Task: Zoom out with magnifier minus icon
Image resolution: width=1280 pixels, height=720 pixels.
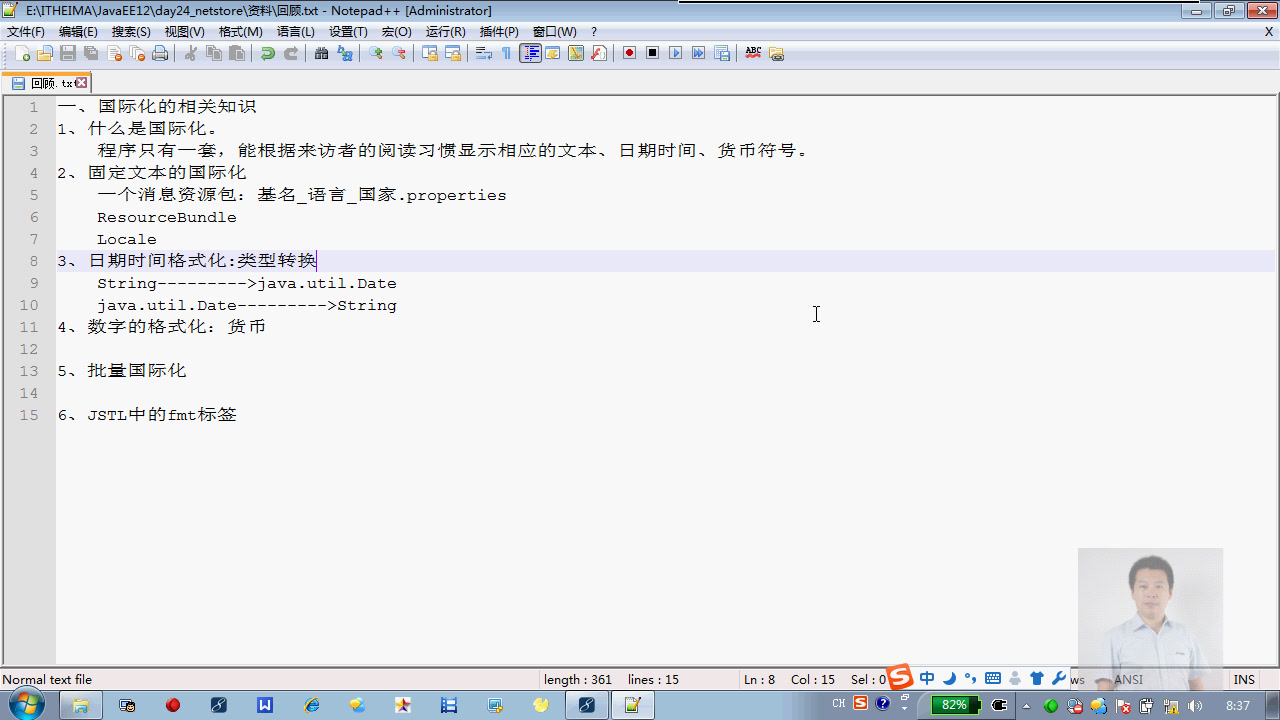Action: pyautogui.click(x=399, y=53)
